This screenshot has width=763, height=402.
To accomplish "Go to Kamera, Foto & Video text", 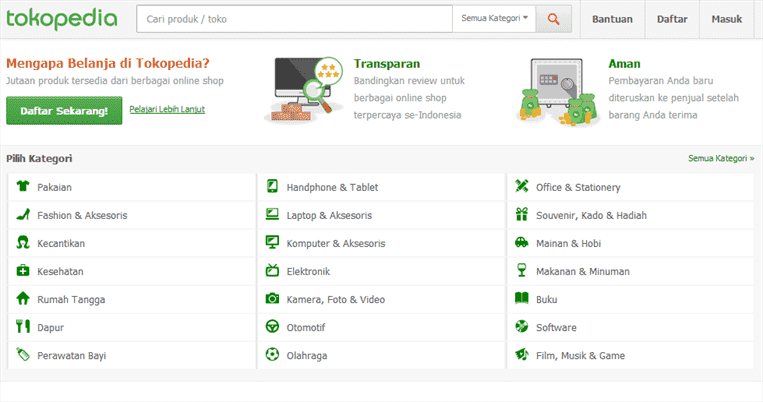I will point(336,300).
